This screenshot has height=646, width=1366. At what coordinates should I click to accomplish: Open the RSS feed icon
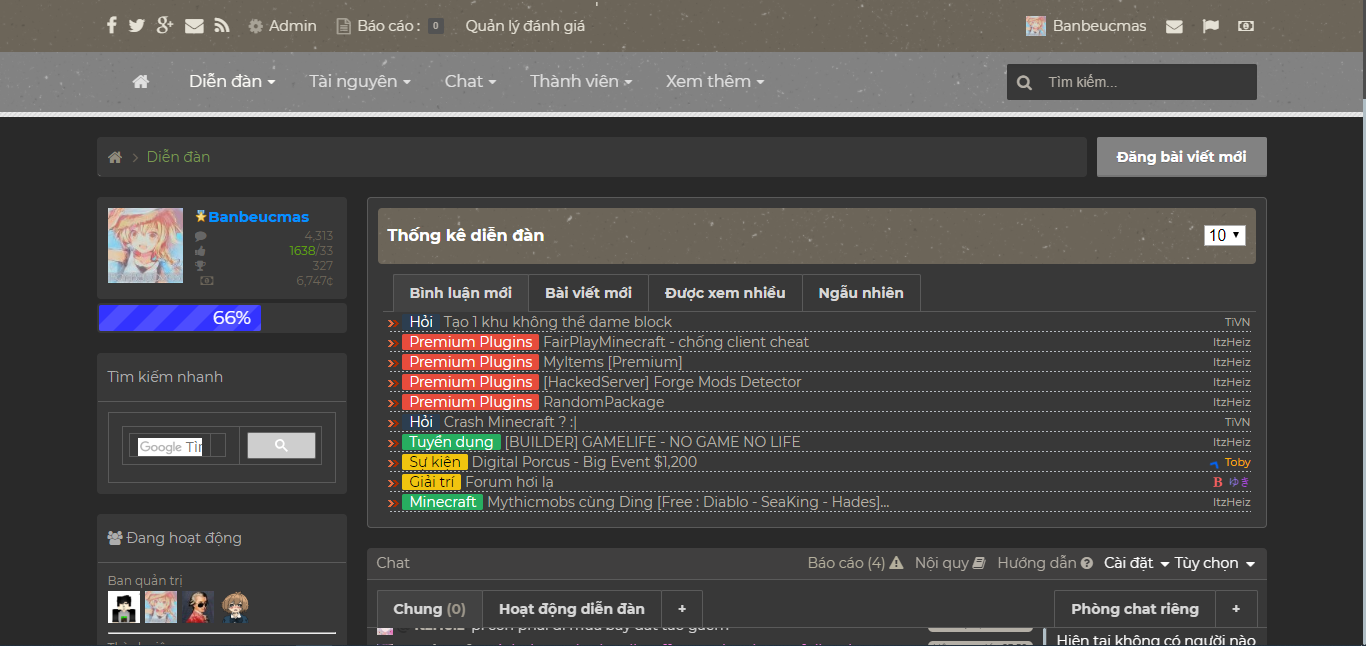click(x=222, y=26)
